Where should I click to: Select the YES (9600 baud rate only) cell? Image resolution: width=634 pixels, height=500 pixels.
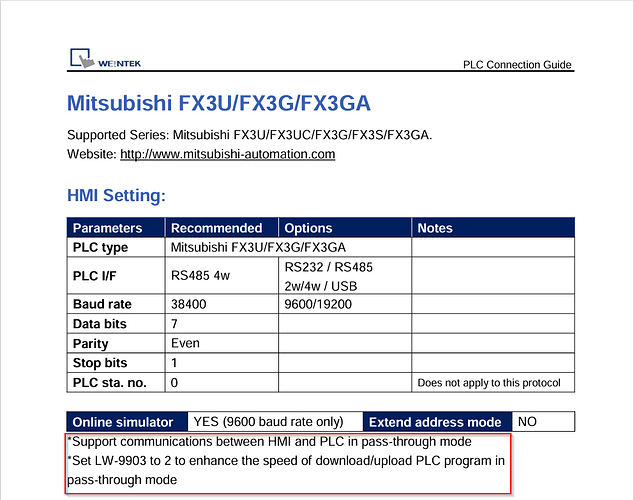(275, 422)
